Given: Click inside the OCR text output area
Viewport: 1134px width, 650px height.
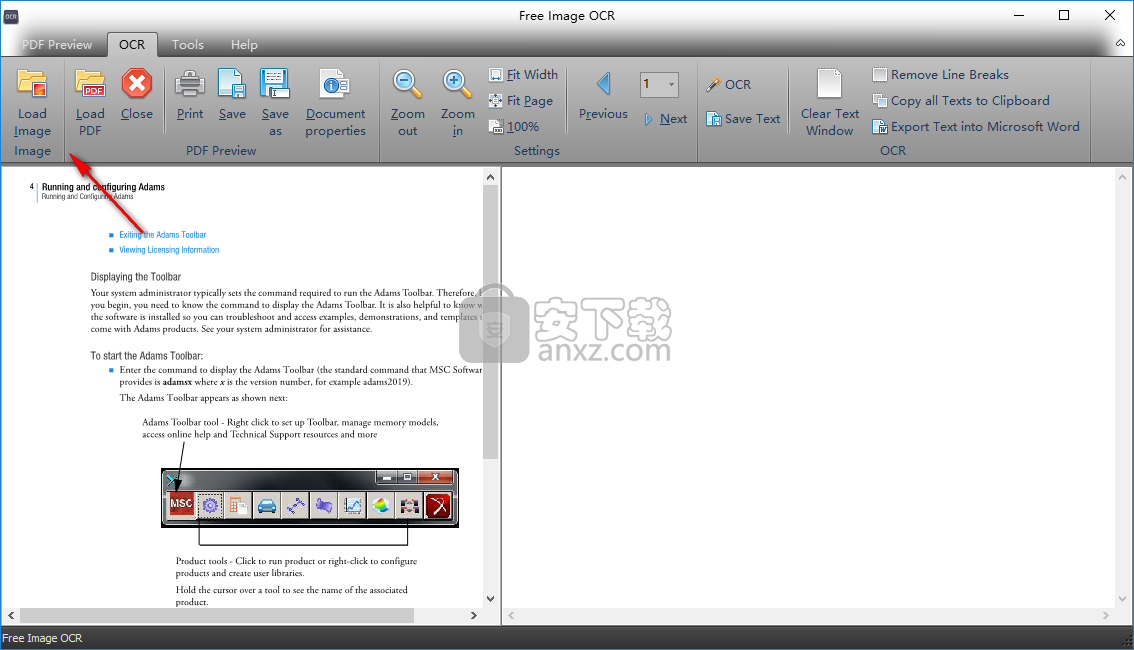Looking at the screenshot, I should (807, 388).
